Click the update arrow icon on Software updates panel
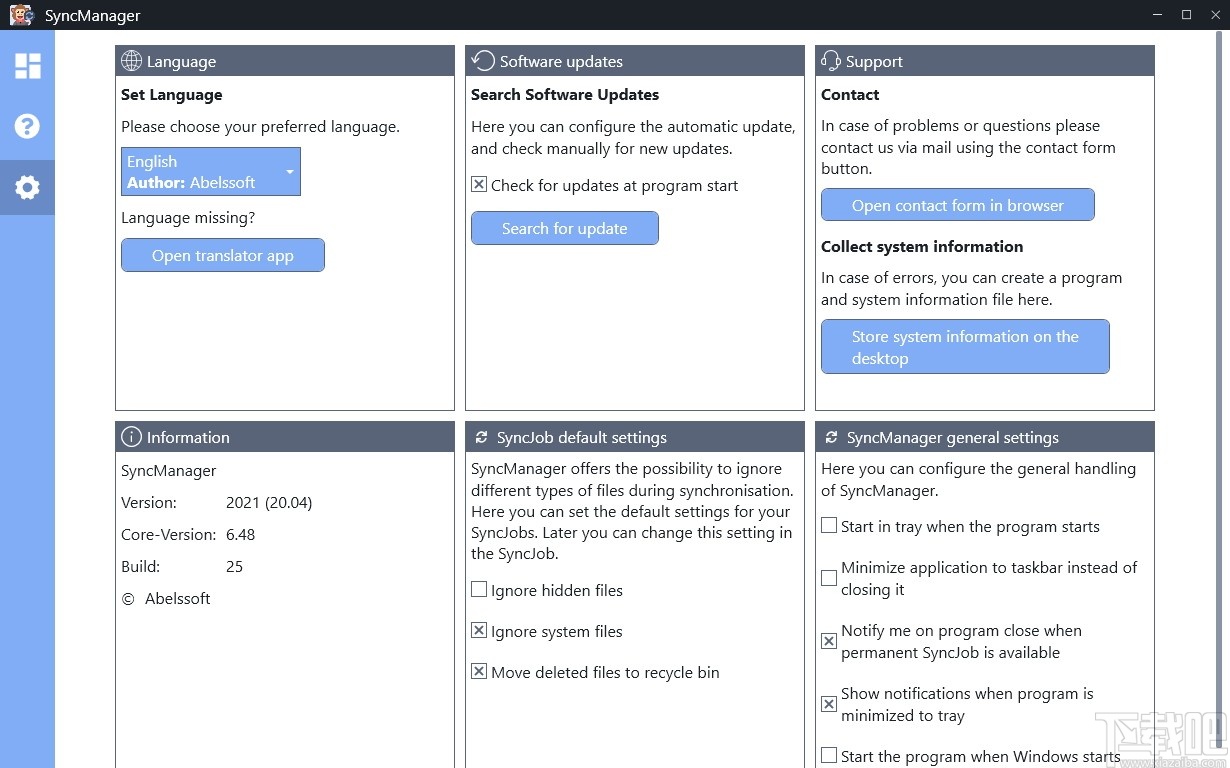 tap(483, 60)
